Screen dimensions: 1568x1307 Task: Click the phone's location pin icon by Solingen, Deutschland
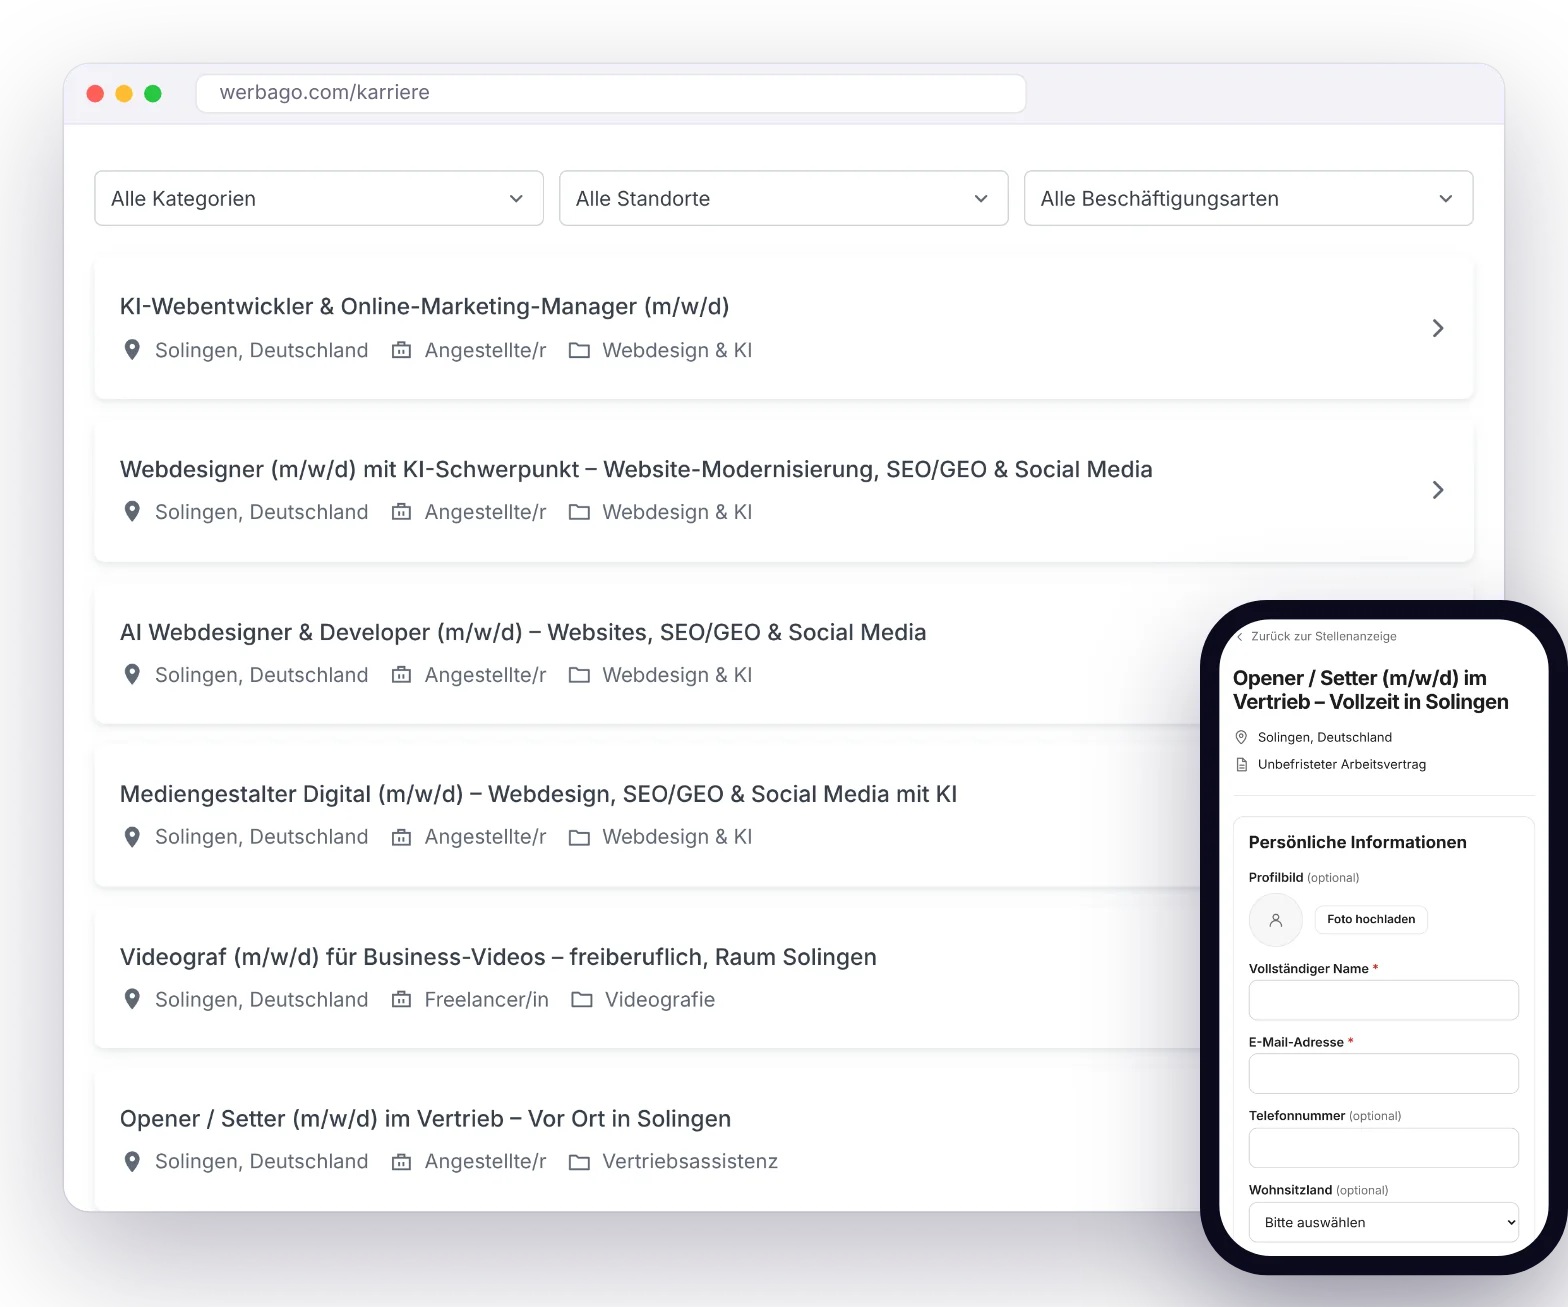tap(1241, 737)
